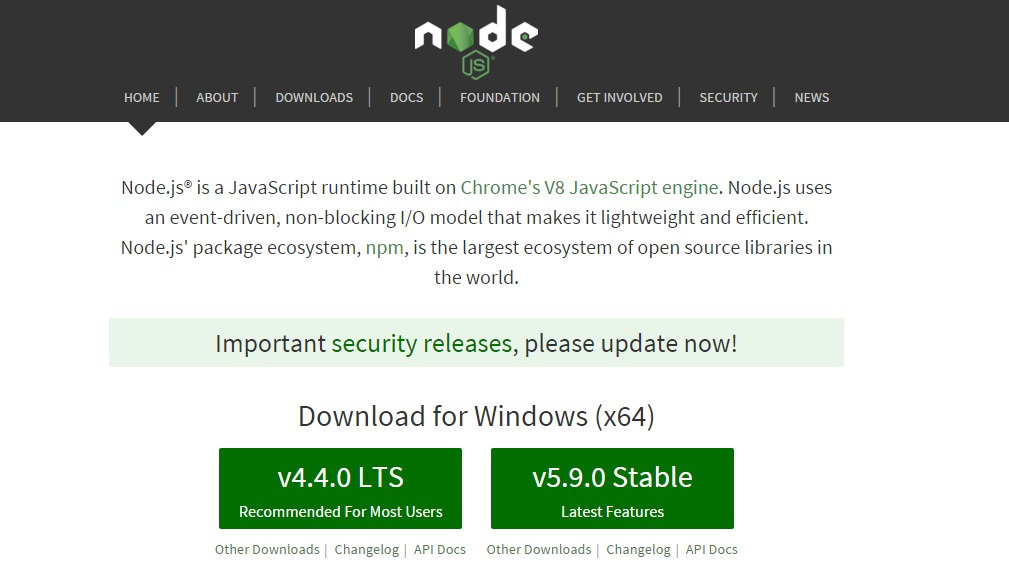Open Other Downloads under the LTS button
The image size is (1009, 564).
pyautogui.click(x=267, y=549)
